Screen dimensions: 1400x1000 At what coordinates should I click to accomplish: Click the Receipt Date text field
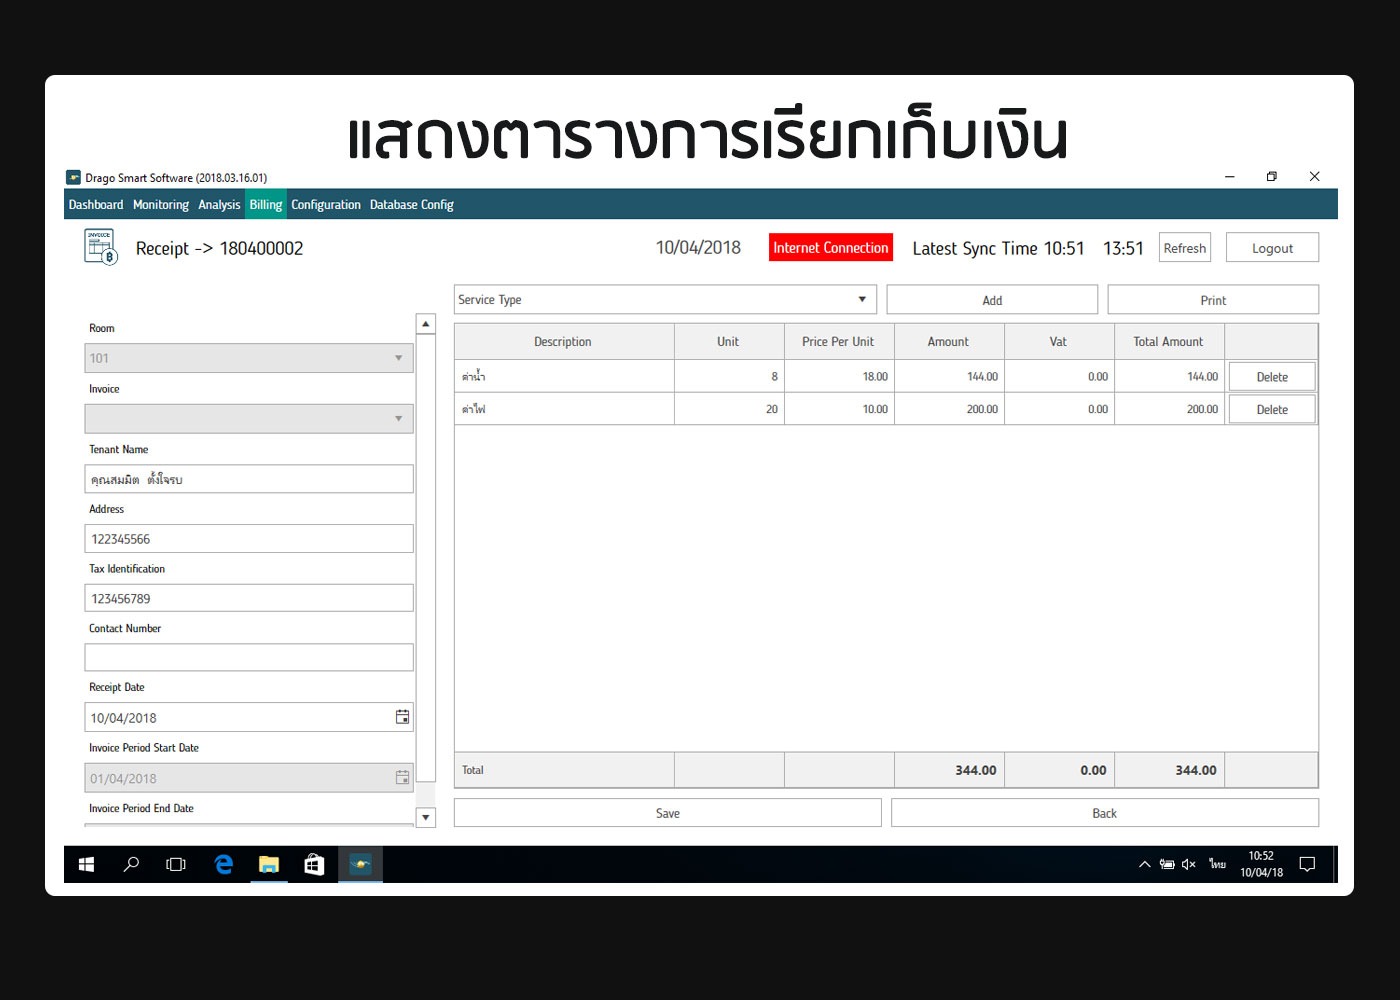[x=249, y=717]
